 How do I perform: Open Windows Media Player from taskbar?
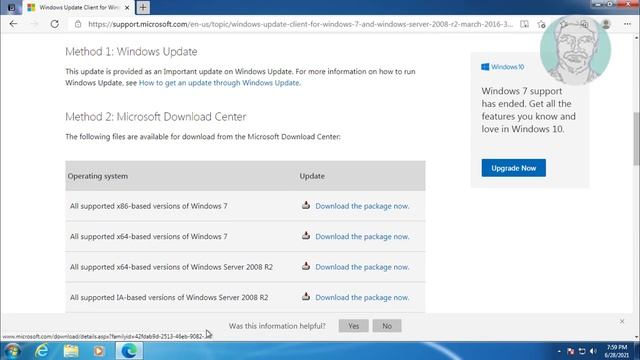pyautogui.click(x=99, y=351)
